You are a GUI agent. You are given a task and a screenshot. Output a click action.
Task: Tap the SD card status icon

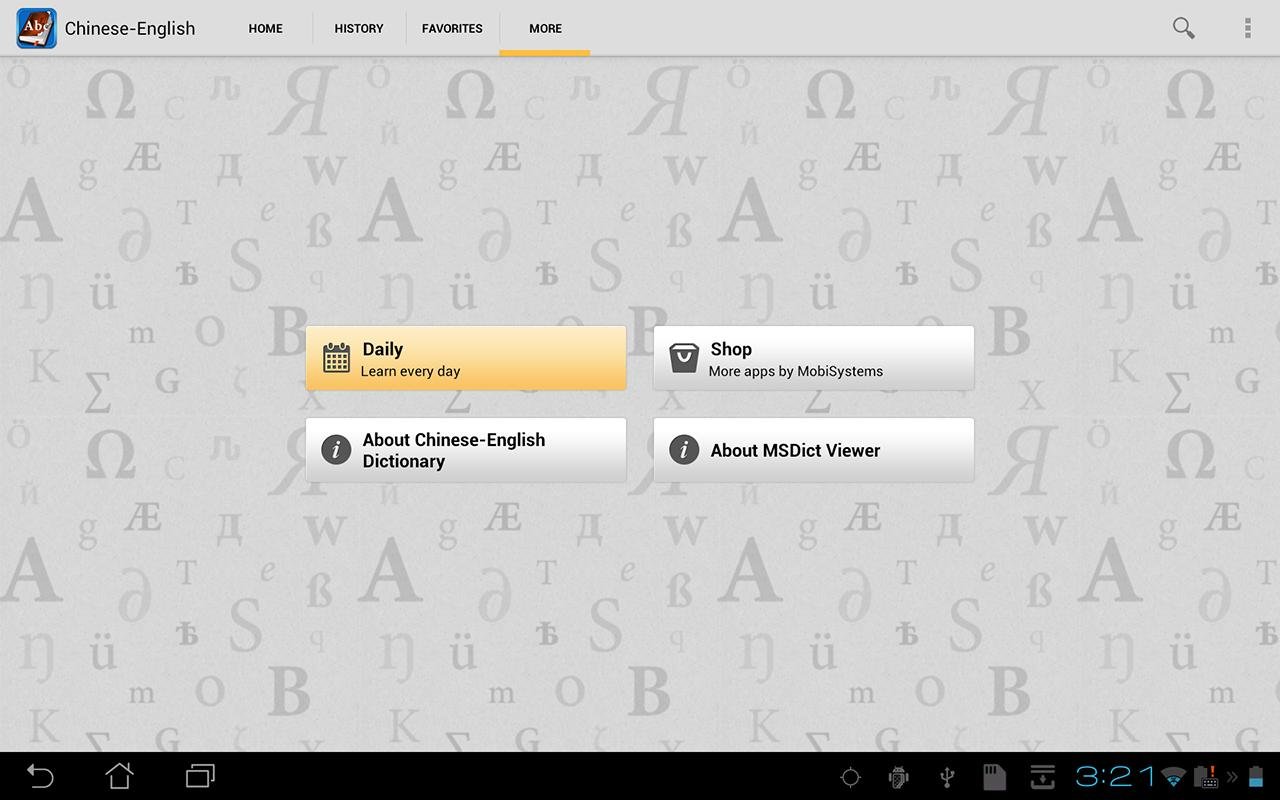pos(994,777)
